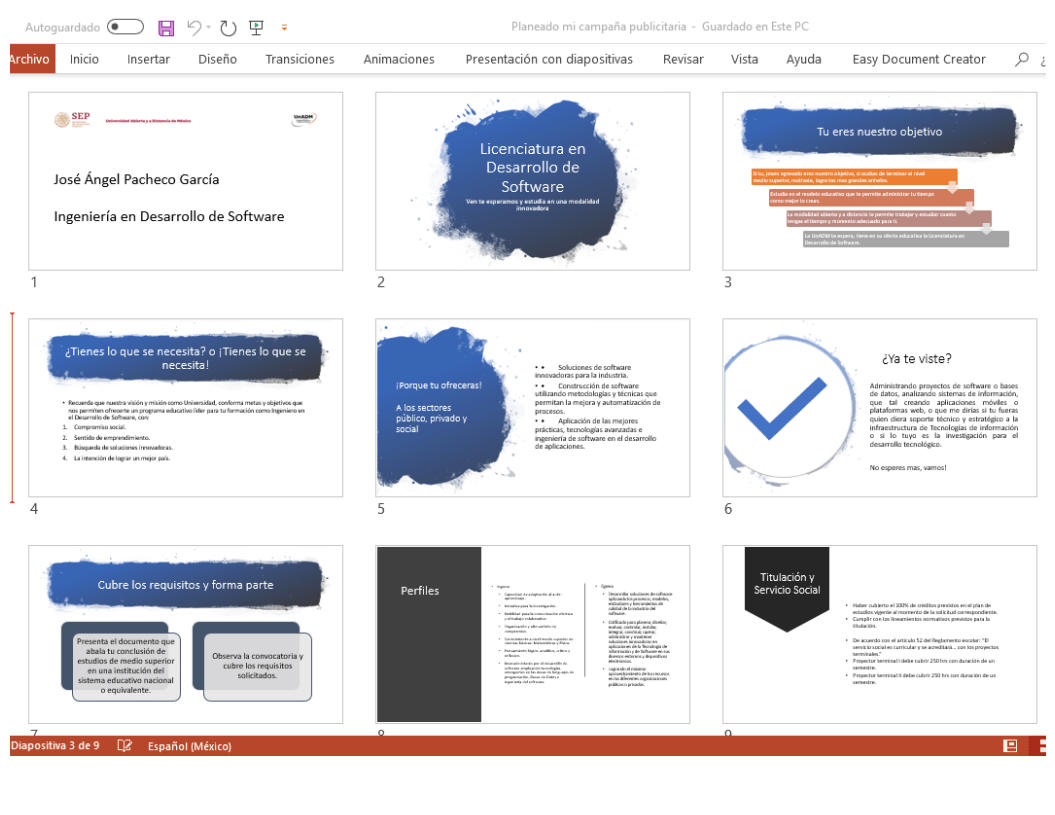Start slideshow from beginning icon
1055x815 pixels.
coord(256,27)
